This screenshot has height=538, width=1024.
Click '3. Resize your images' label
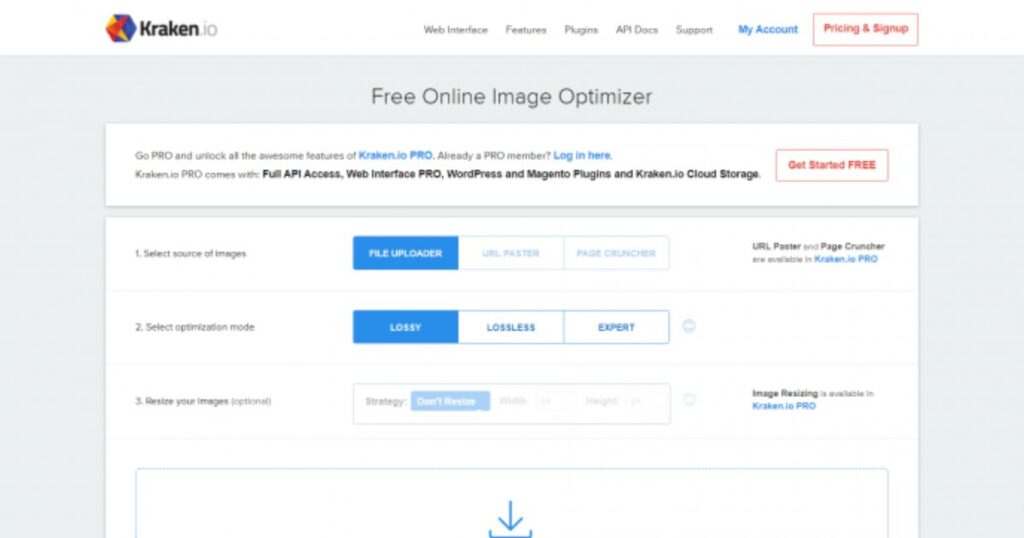[182, 401]
